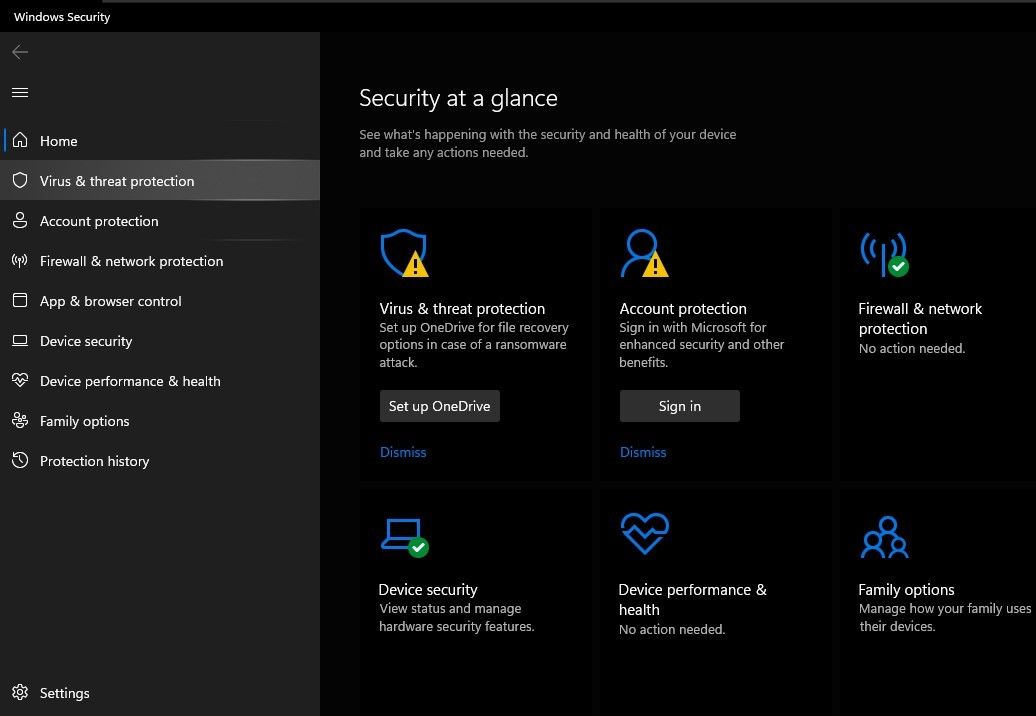
Task: Click the Device security laptop icon
Action: click(x=403, y=534)
